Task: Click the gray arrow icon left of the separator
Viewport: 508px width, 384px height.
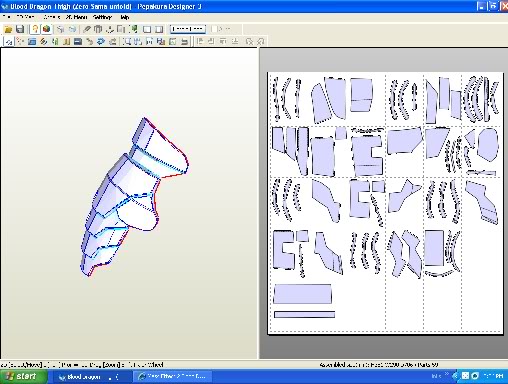Action: point(113,42)
